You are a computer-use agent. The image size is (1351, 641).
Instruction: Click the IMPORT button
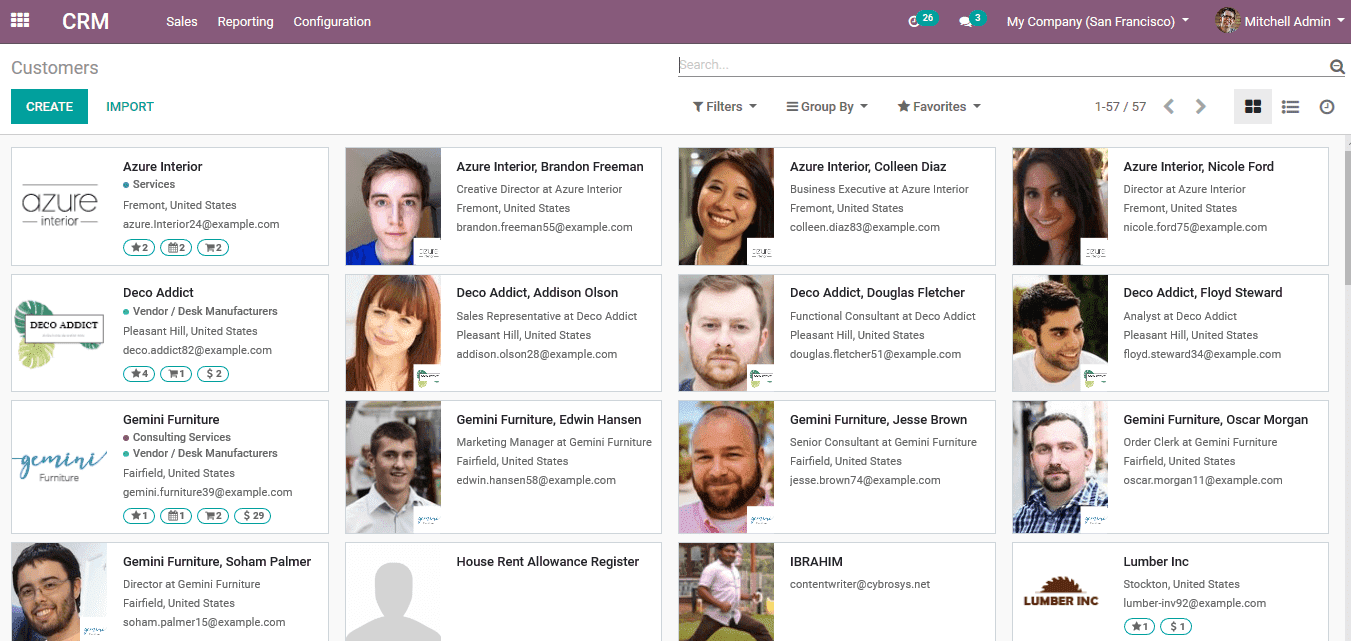point(130,107)
